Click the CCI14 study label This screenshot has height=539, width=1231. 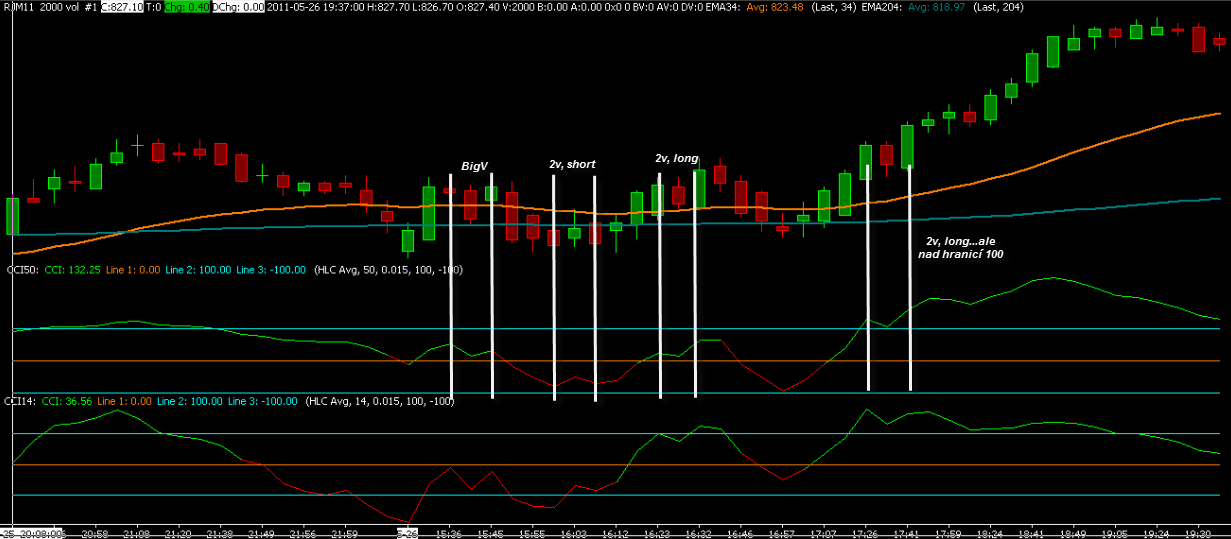21,401
